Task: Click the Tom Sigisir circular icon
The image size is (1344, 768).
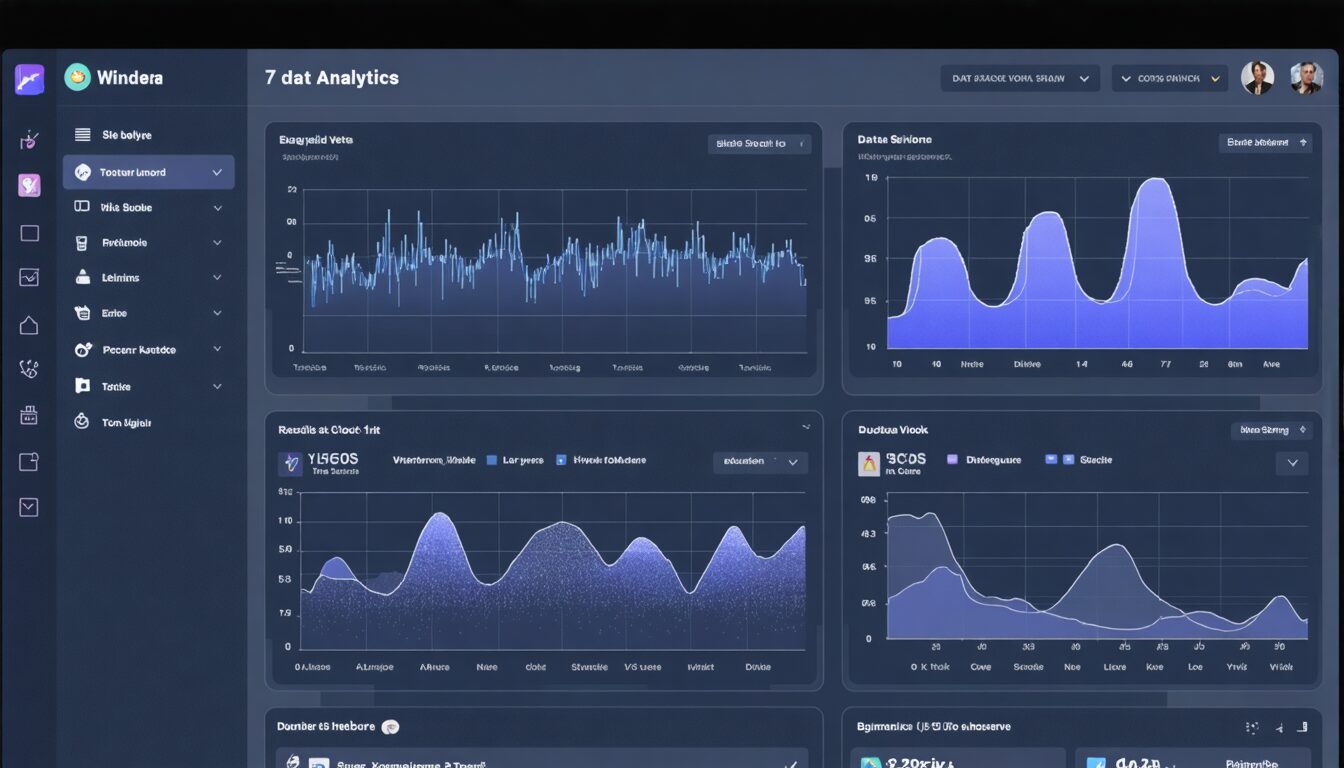Action: pos(82,422)
